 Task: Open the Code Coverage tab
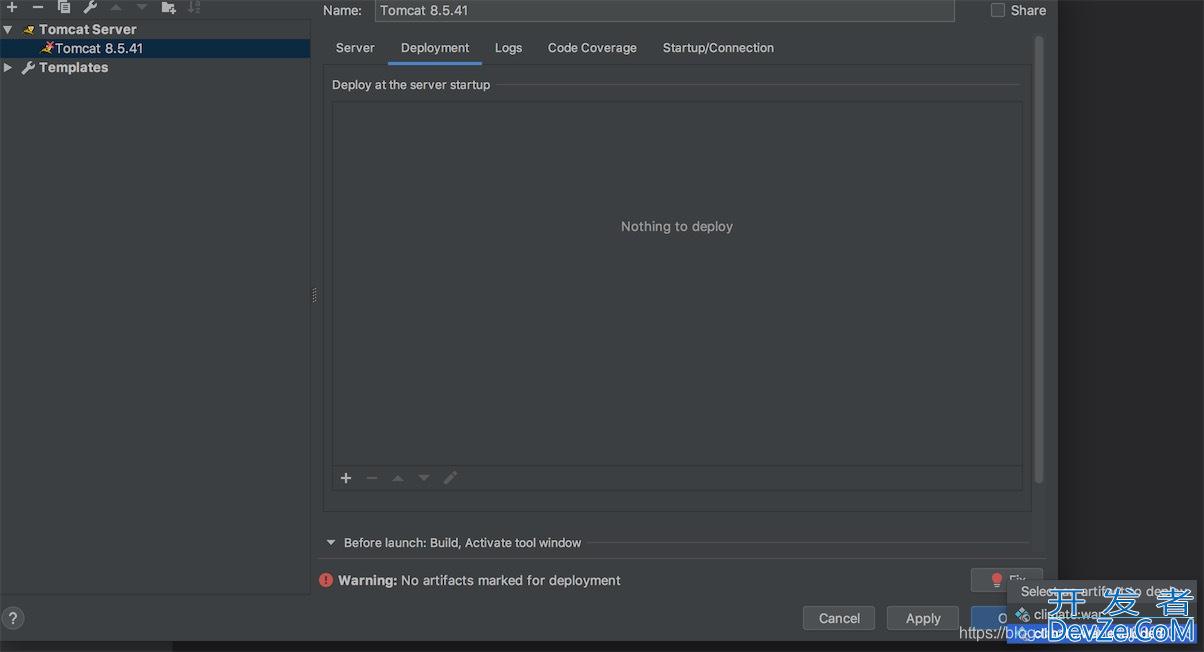(x=592, y=48)
